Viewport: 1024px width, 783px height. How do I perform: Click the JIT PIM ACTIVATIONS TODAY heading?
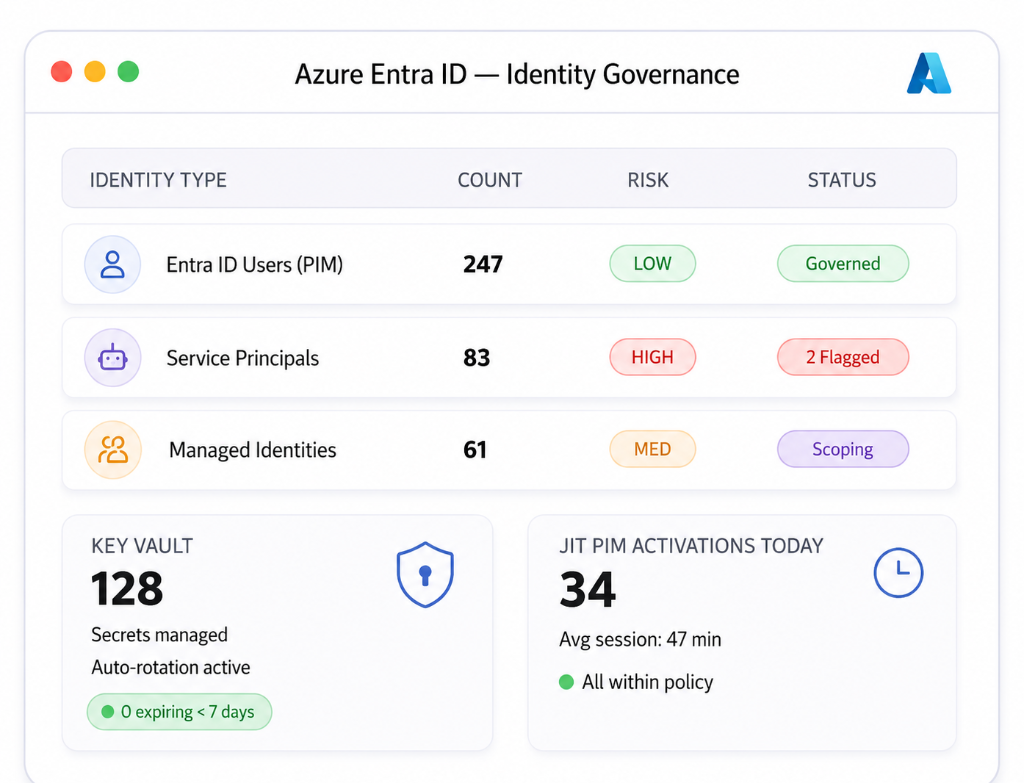point(692,546)
